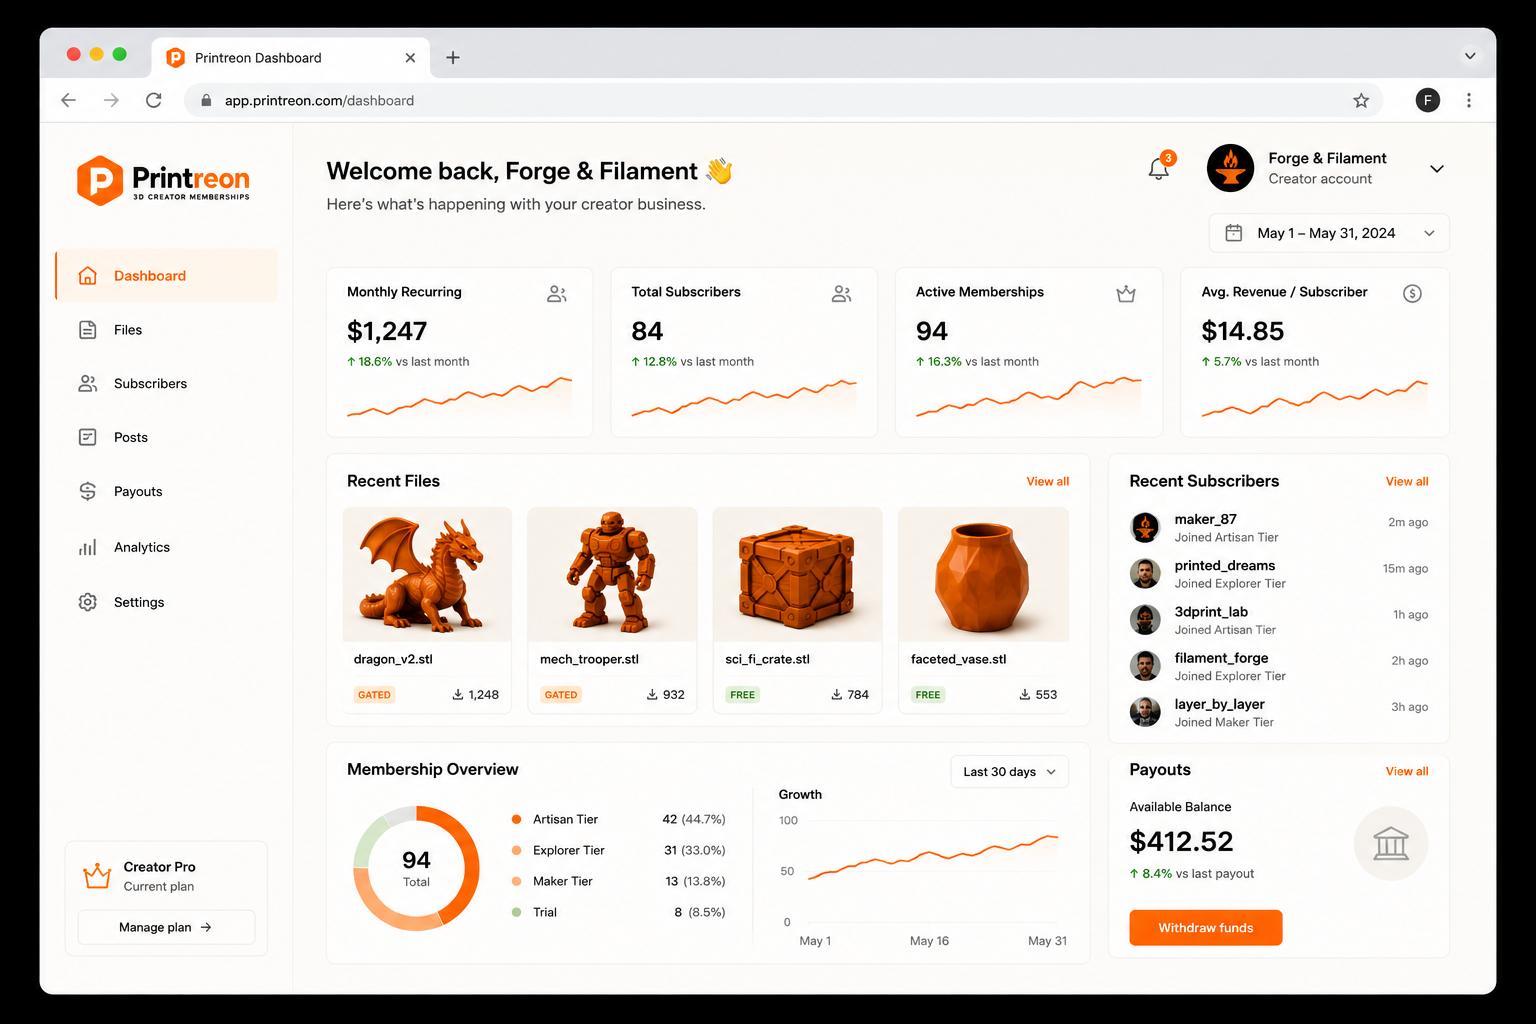1536x1024 pixels.
Task: Open browser three-dot menu
Action: [x=1469, y=100]
